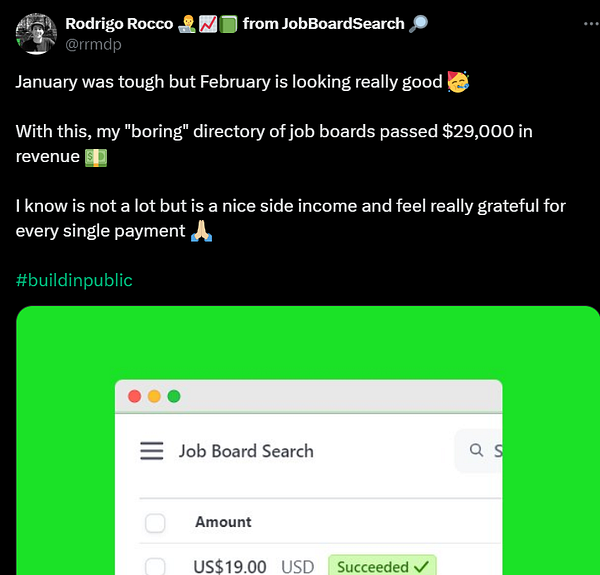Open the #buildinpublic hashtag link
Viewport: 600px width, 575px height.
(x=74, y=280)
